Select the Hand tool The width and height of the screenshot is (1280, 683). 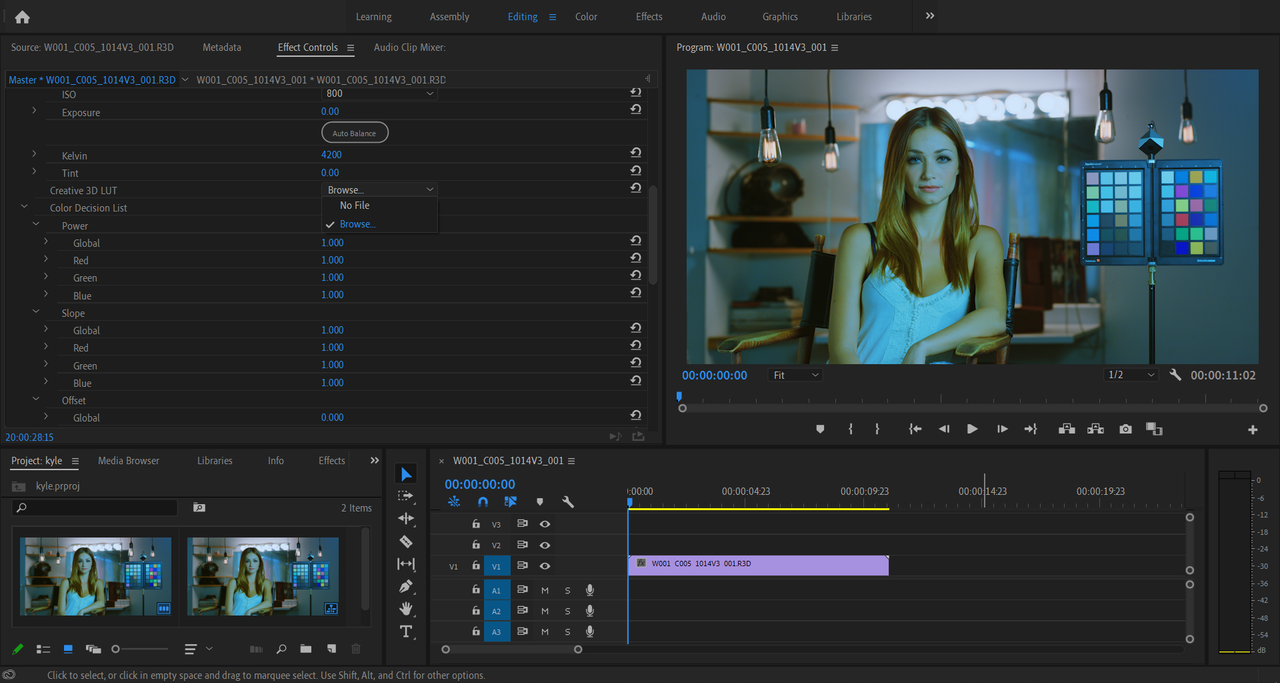click(406, 608)
